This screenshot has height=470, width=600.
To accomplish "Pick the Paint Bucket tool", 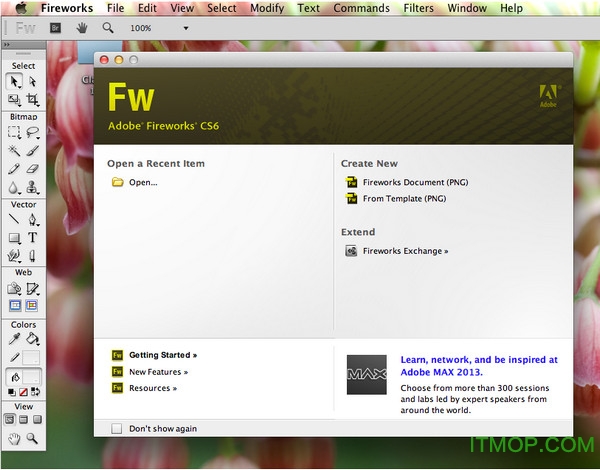I will pos(33,339).
